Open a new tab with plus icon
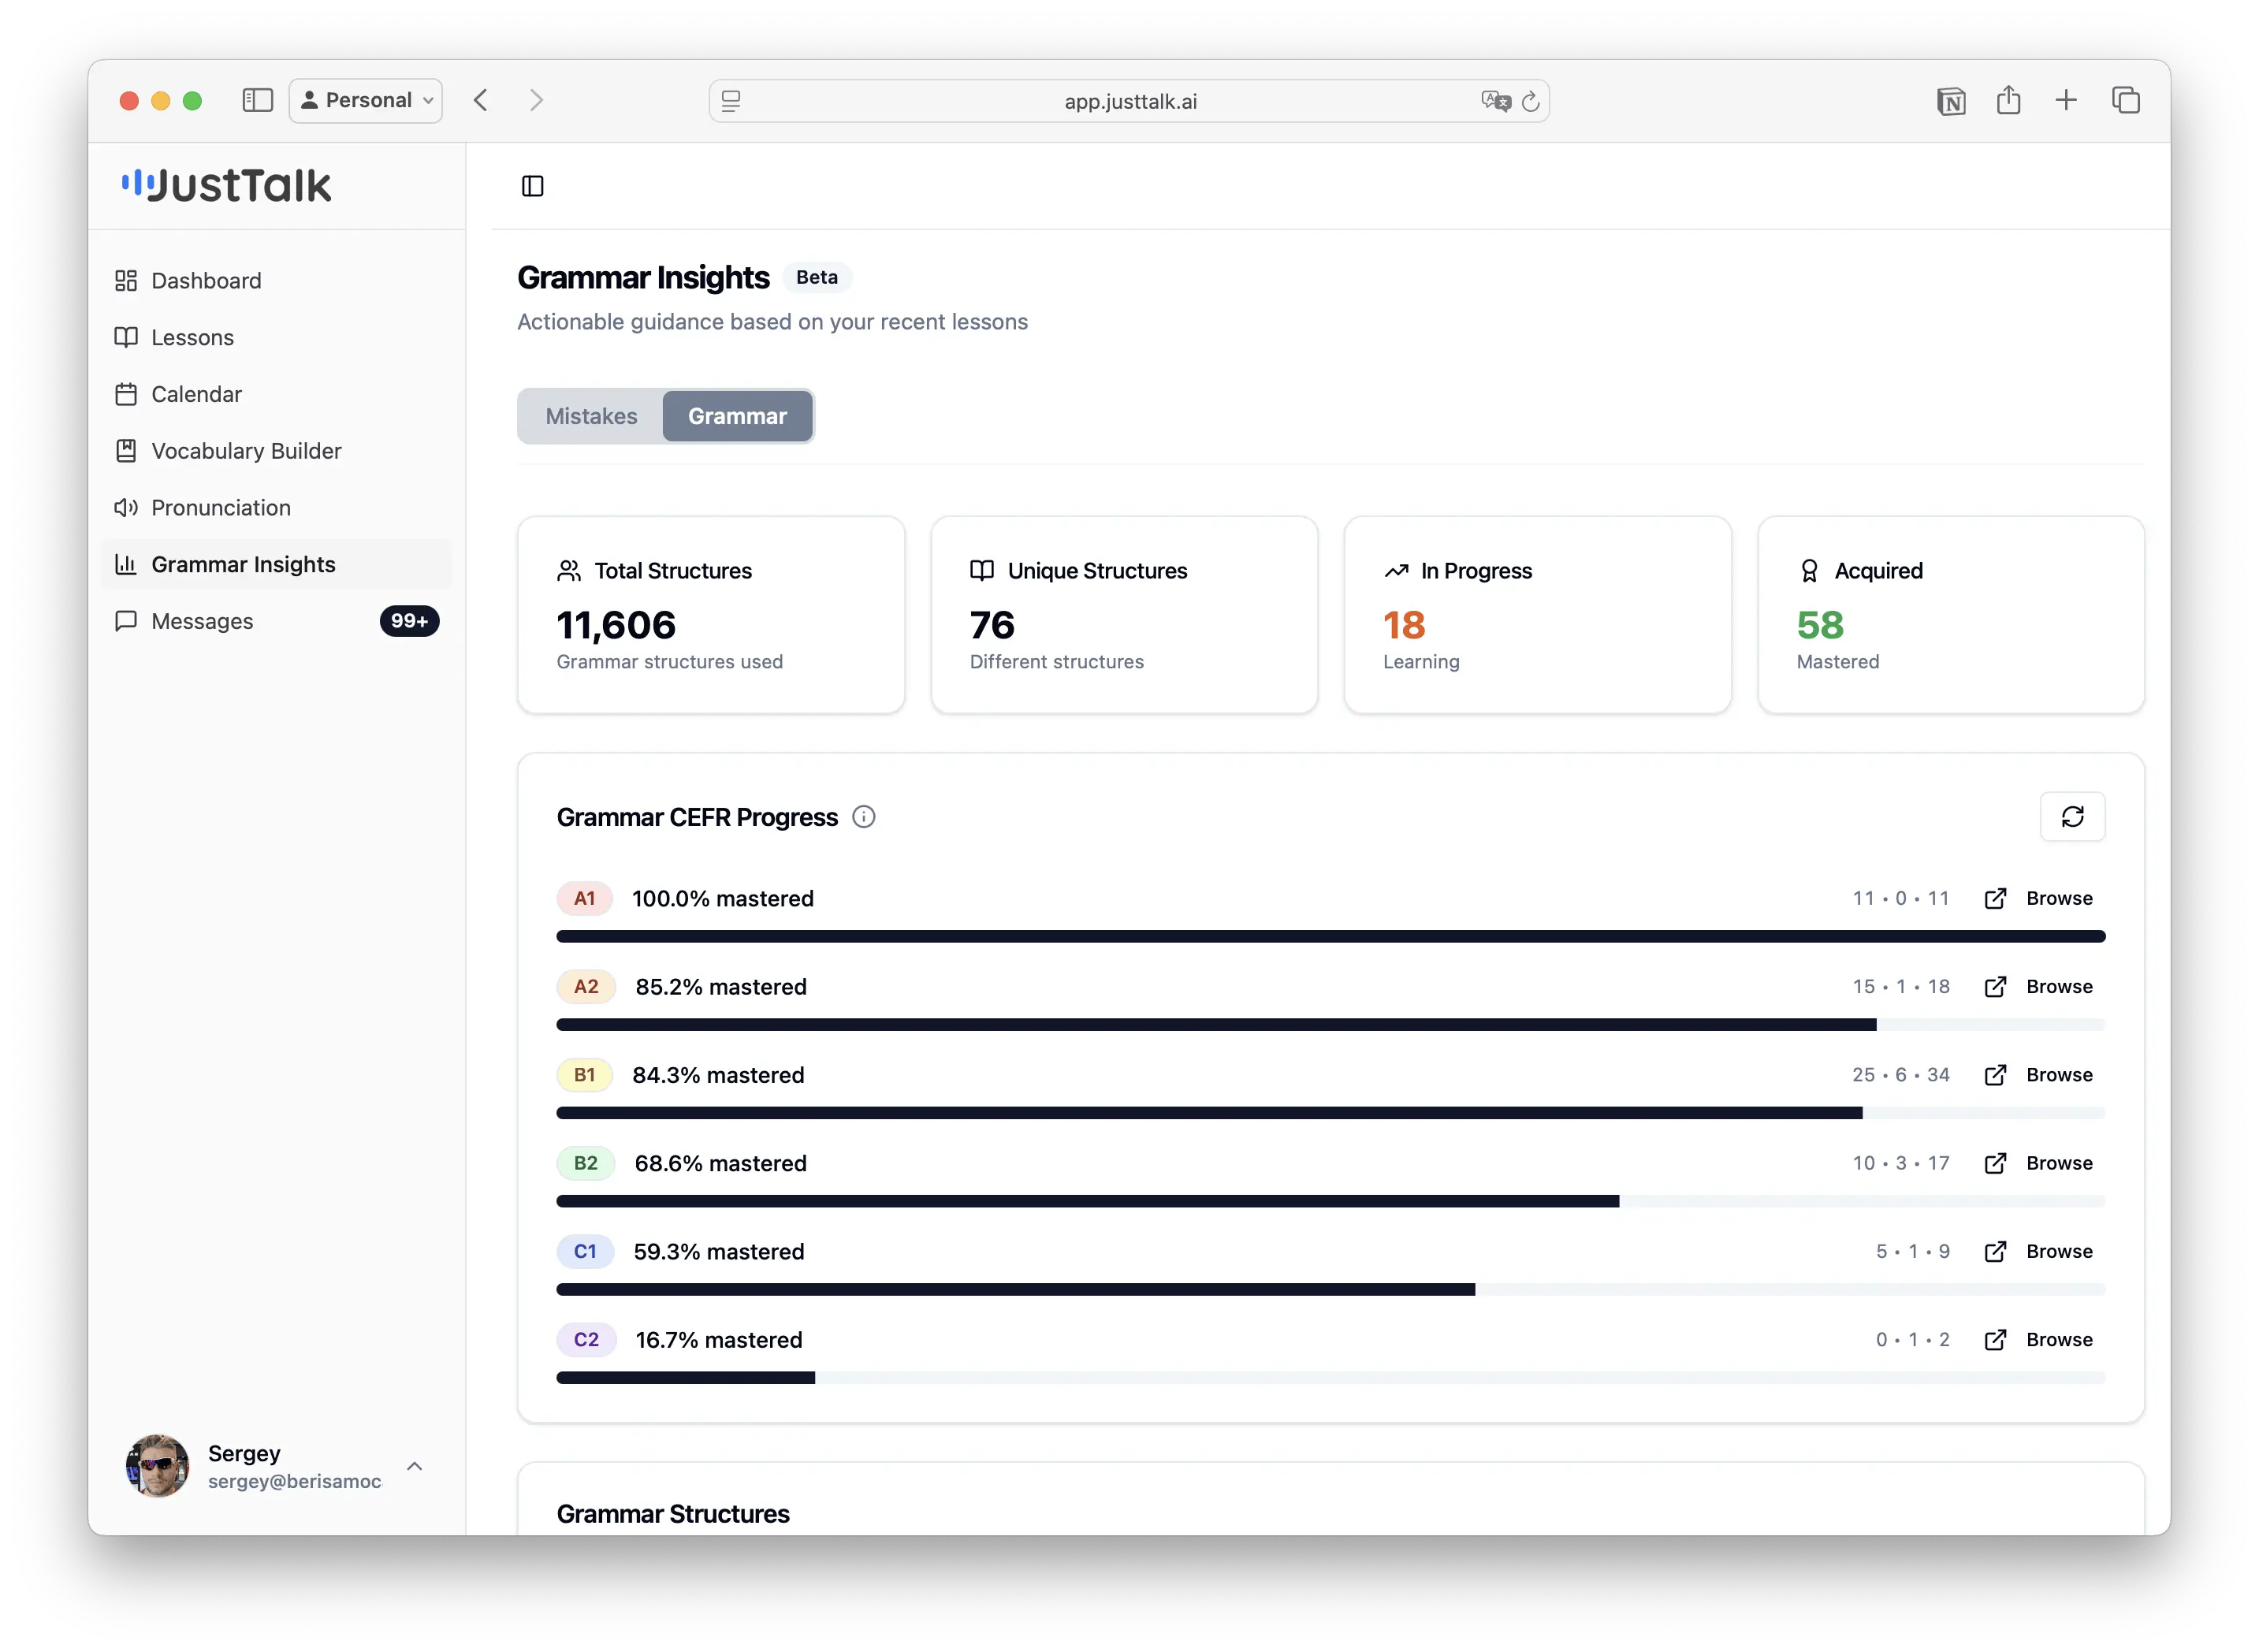The width and height of the screenshot is (2259, 1652). pos(2066,100)
